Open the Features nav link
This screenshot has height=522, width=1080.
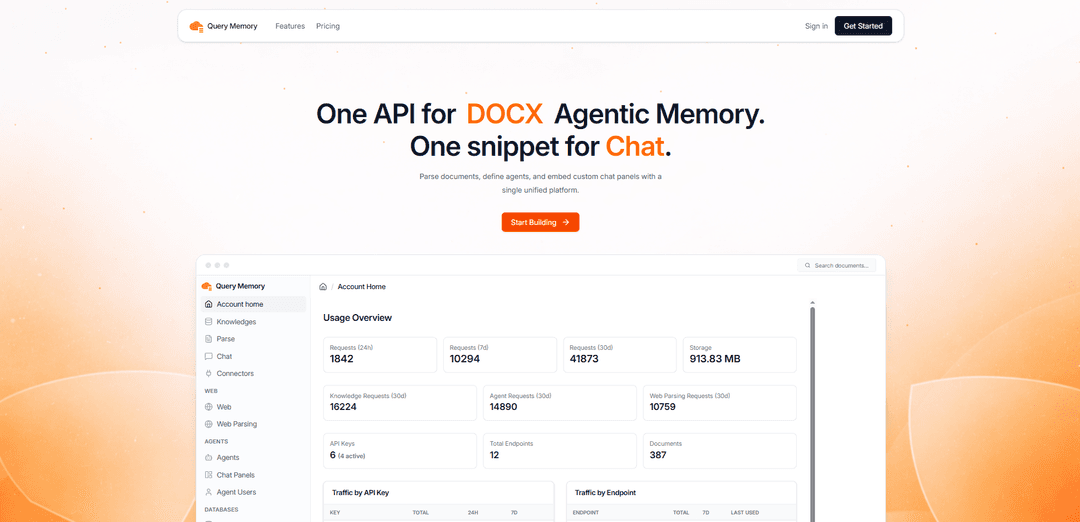290,26
